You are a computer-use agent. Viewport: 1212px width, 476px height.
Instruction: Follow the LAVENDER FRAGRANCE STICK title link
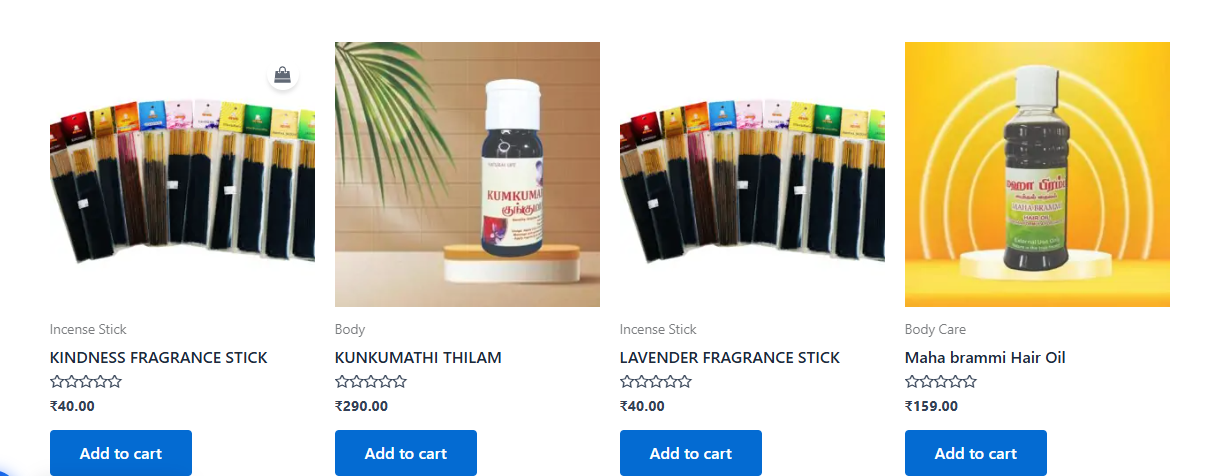(730, 358)
